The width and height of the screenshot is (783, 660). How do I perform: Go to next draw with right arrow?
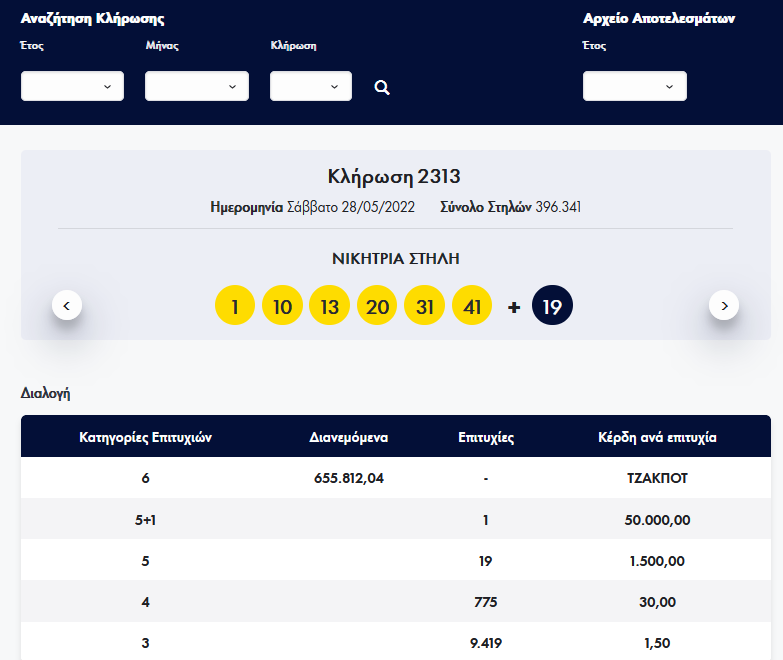[723, 305]
